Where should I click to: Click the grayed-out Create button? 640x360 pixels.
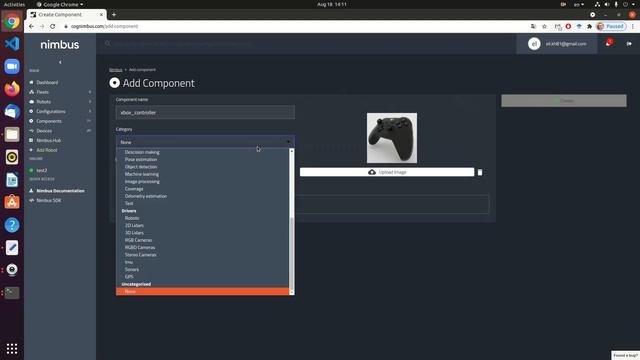point(564,101)
